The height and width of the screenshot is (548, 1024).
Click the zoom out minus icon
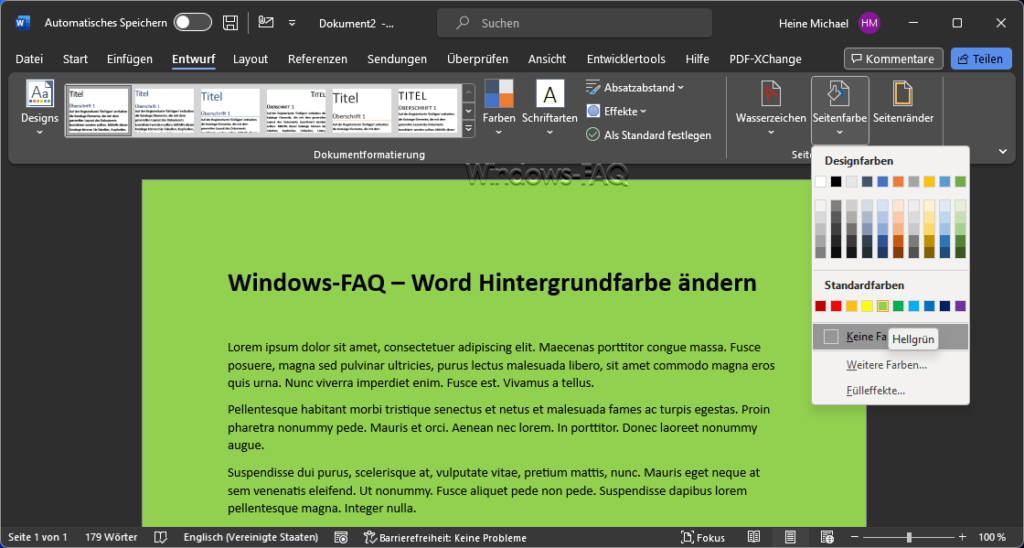coord(856,538)
